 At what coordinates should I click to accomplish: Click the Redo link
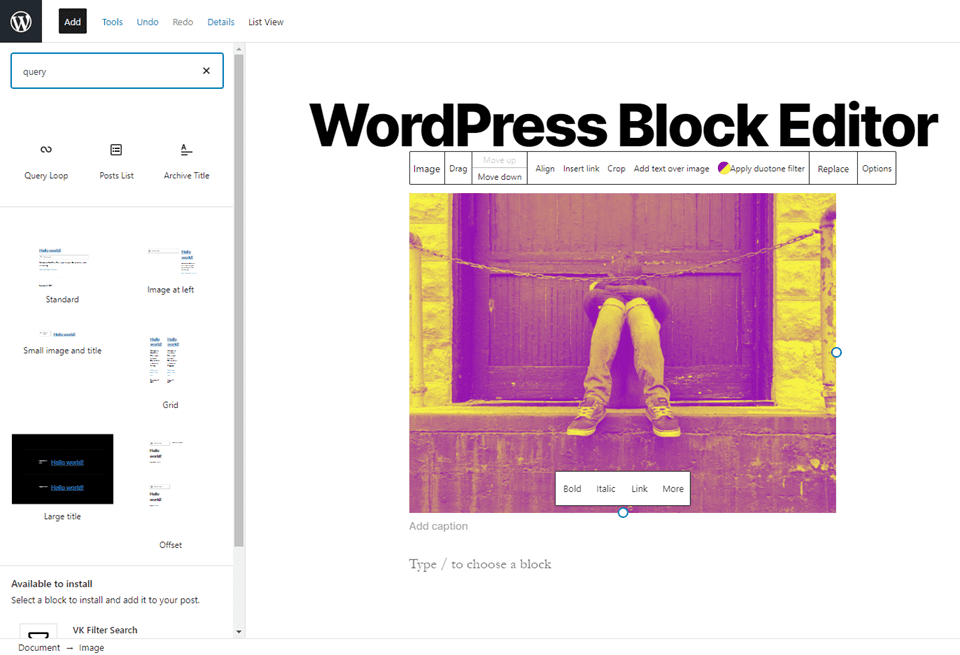point(182,21)
